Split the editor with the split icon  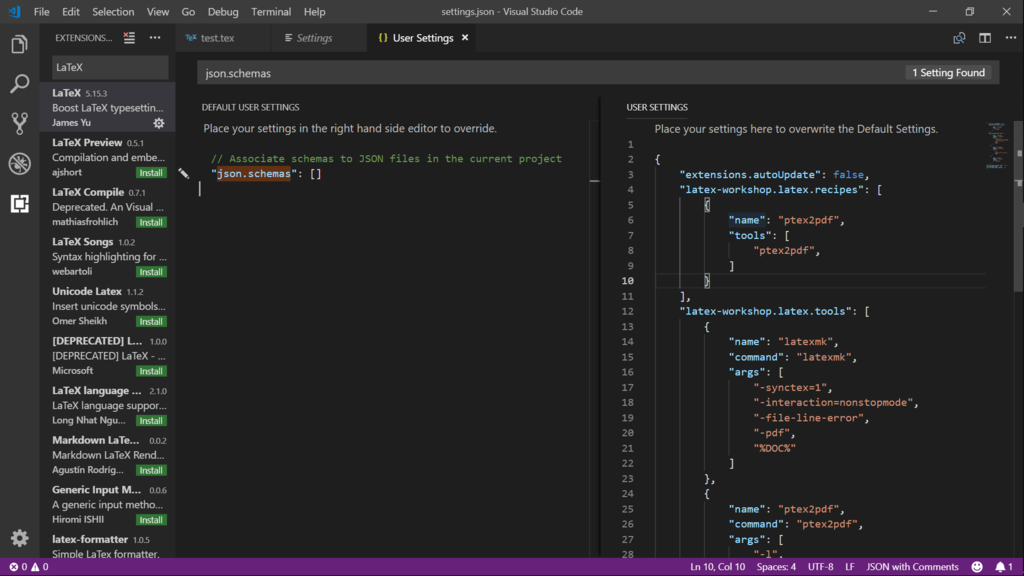tap(985, 38)
